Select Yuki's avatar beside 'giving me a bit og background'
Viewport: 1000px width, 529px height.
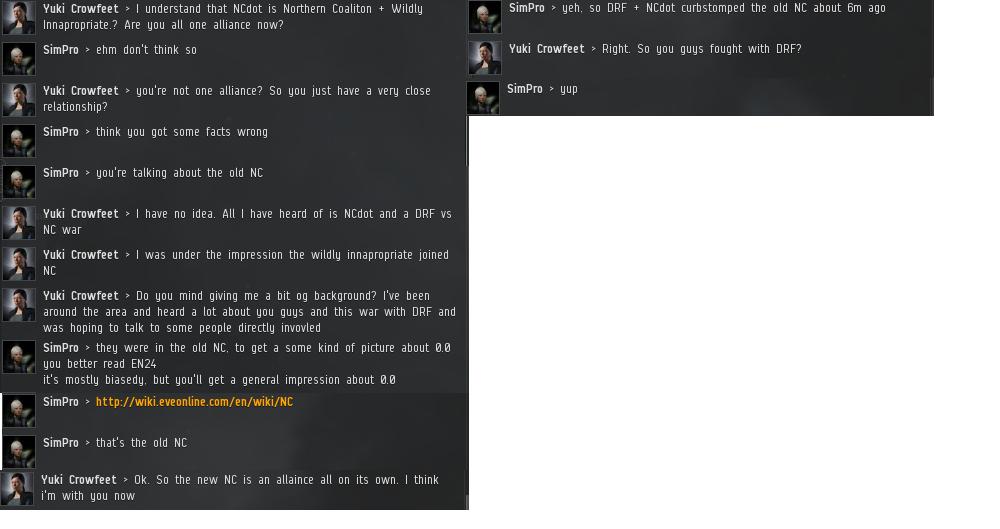(19, 304)
